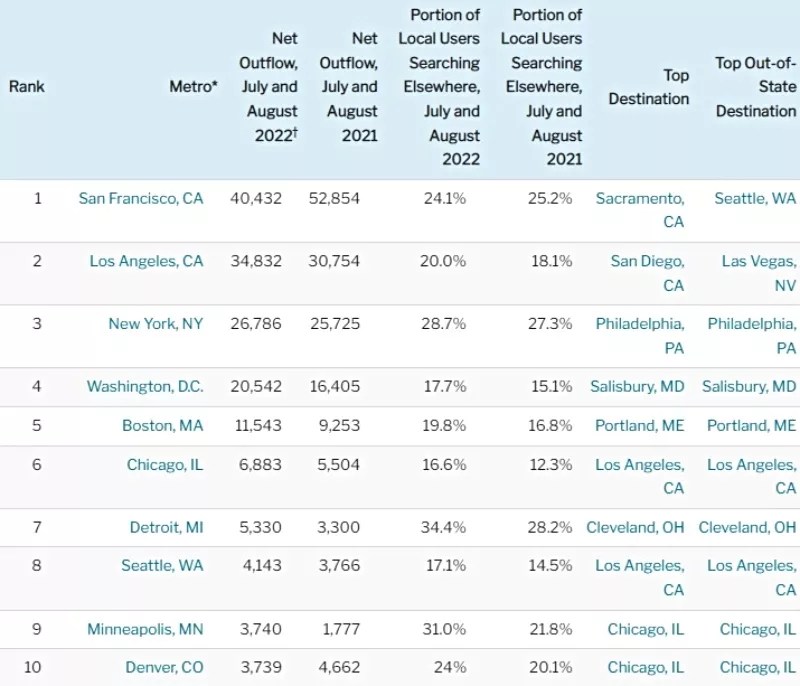Click the Top Destination column header

[x=650, y=87]
